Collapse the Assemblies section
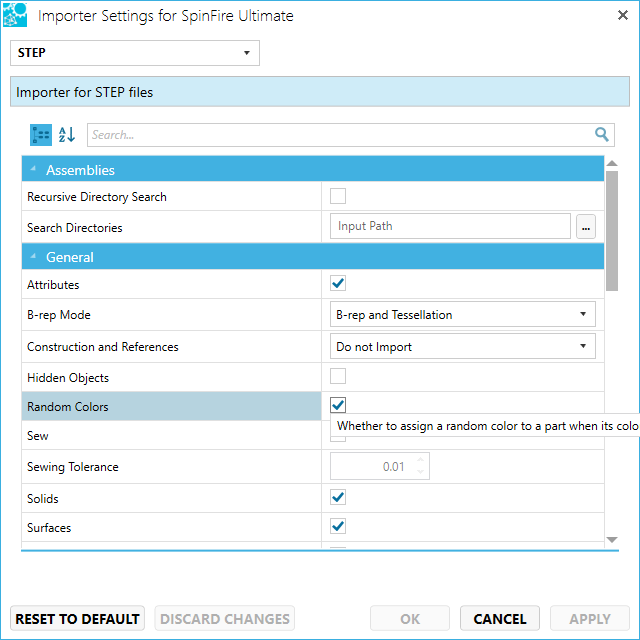Image resolution: width=640 pixels, height=640 pixels. (33, 169)
